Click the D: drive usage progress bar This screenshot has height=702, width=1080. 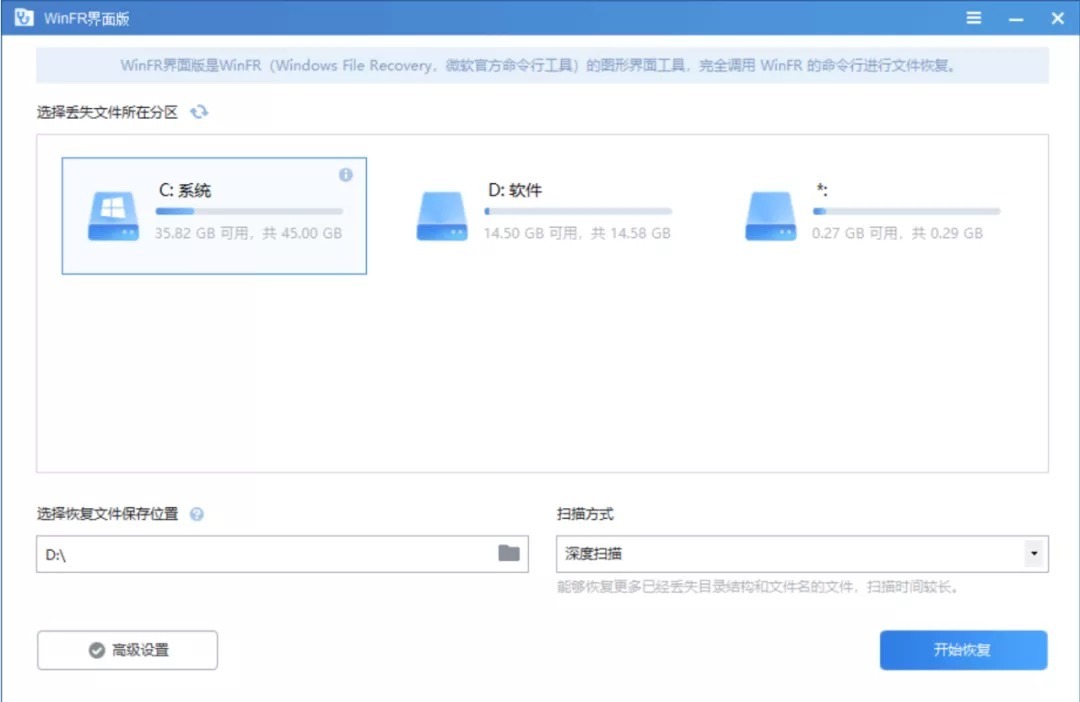[x=578, y=211]
